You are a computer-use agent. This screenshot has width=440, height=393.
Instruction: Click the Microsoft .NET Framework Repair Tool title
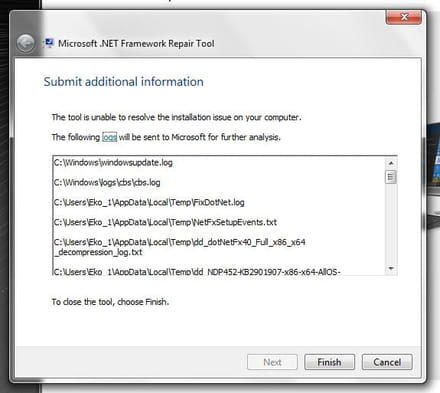point(136,43)
